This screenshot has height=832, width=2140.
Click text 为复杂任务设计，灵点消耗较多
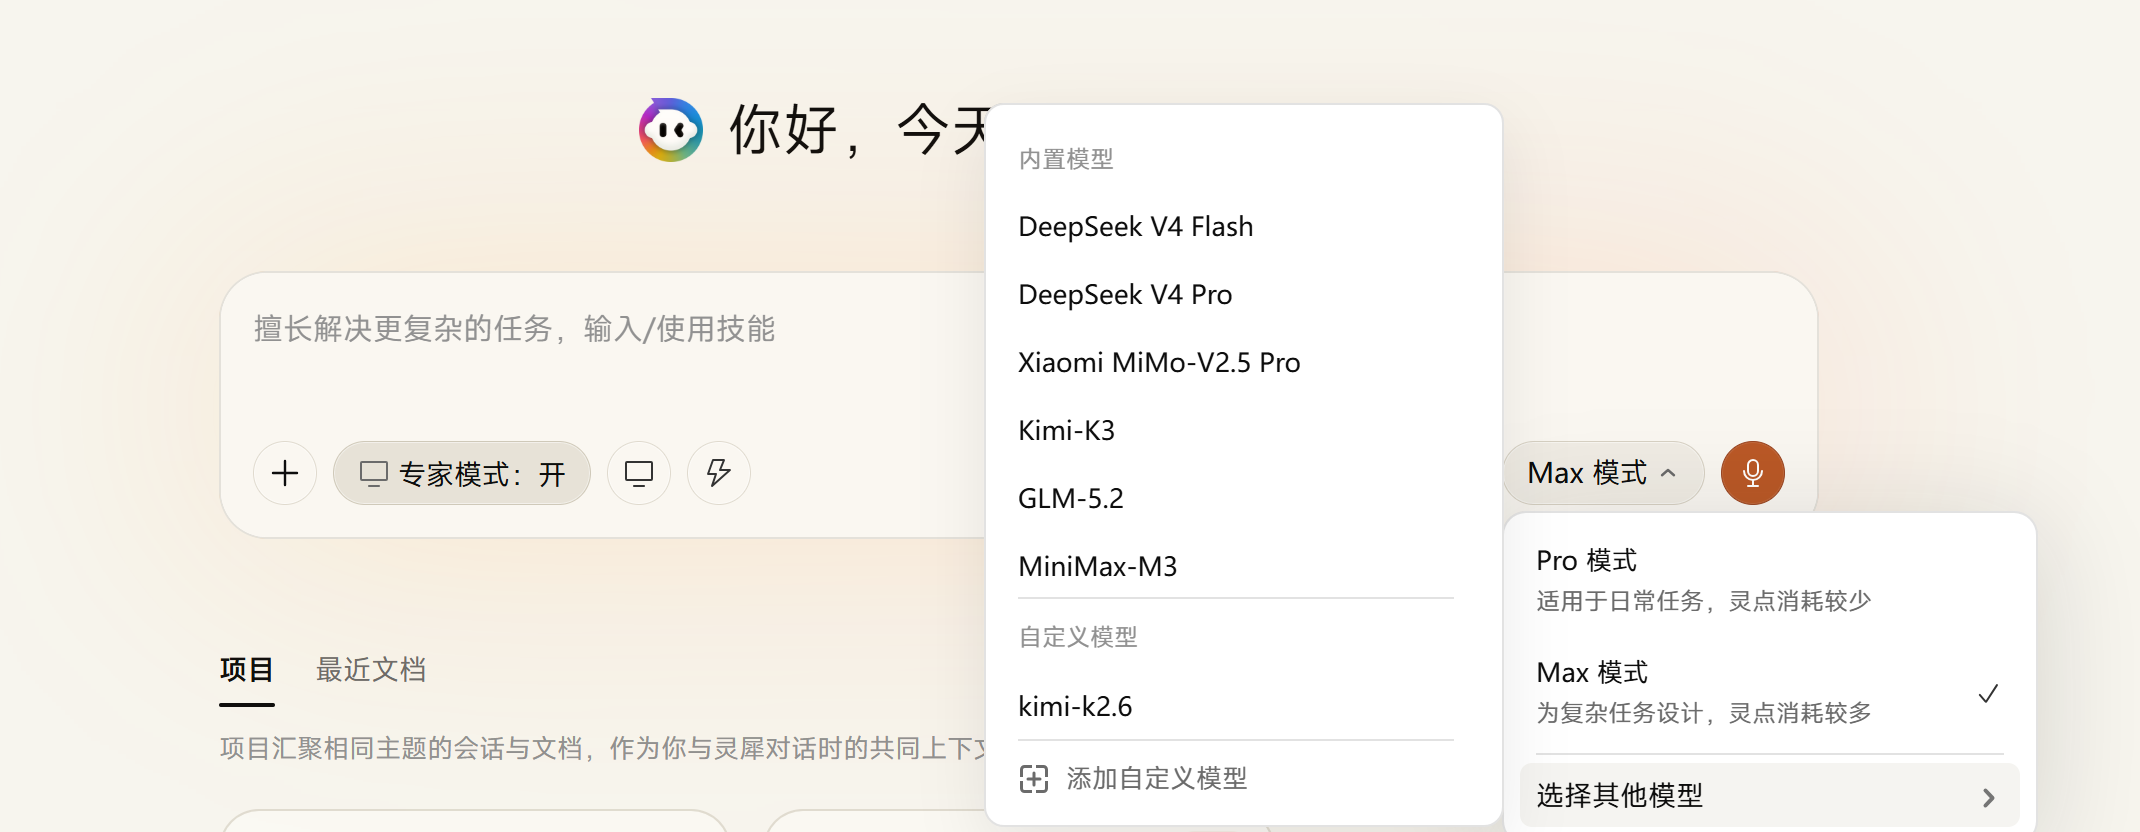[x=1703, y=713]
